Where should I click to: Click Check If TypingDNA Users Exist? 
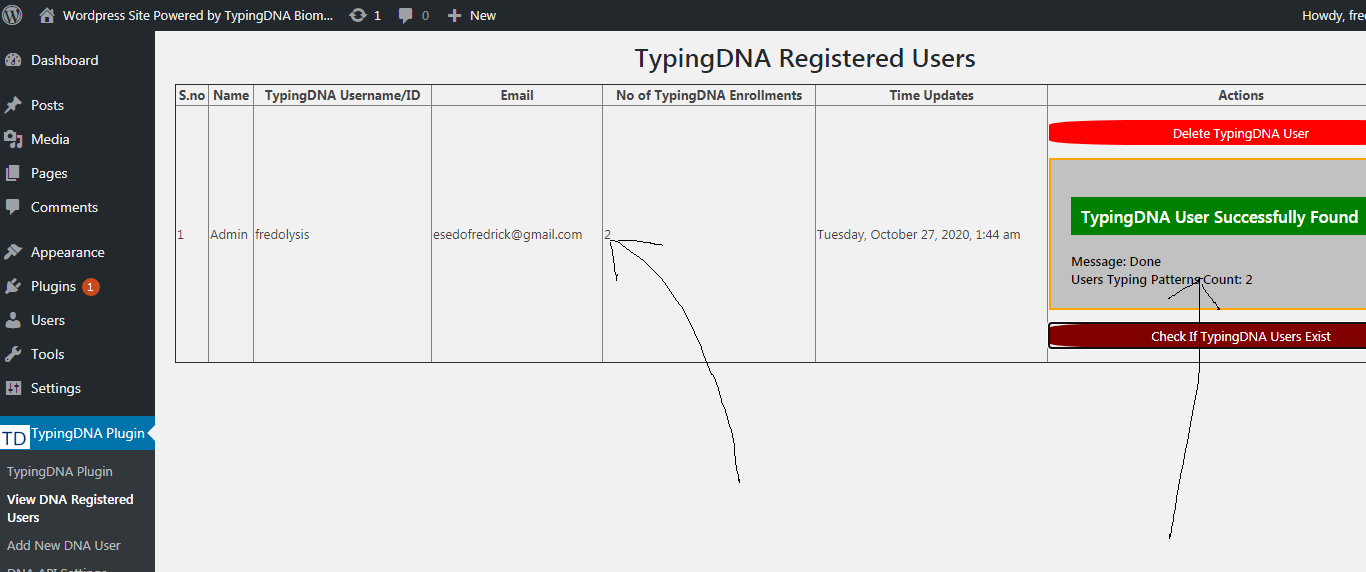1207,336
